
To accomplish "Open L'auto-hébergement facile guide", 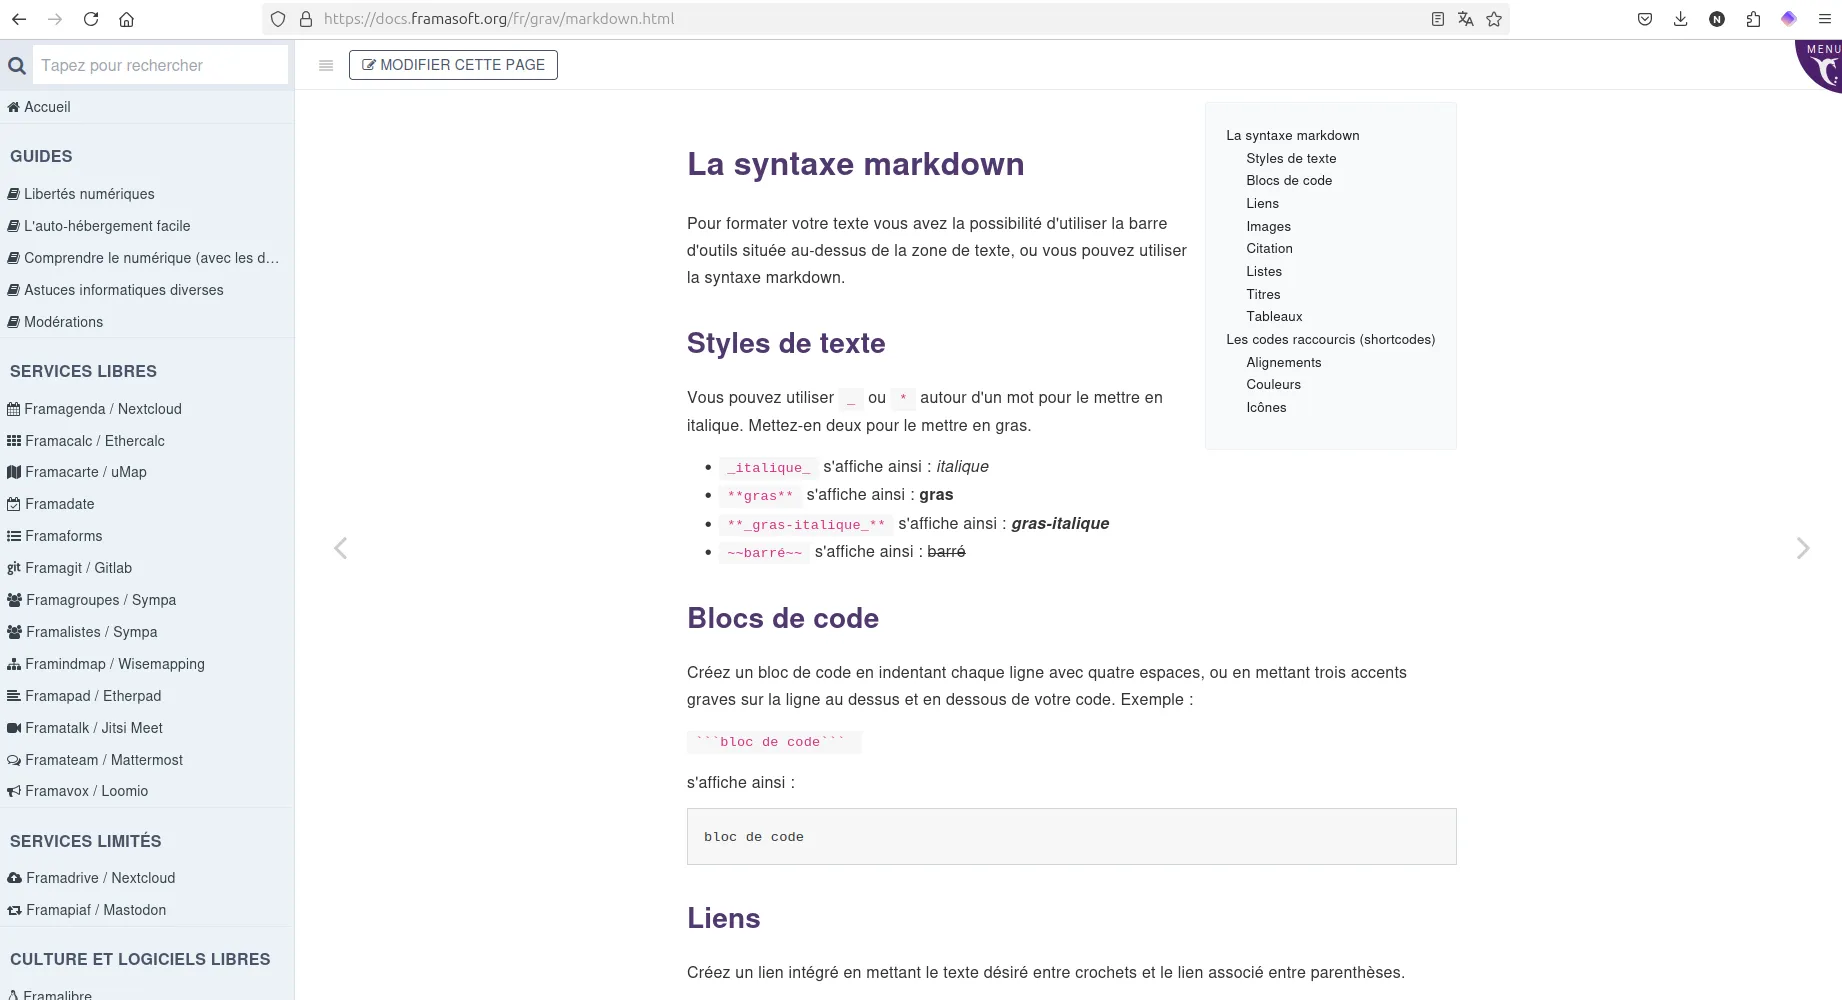I will pyautogui.click(x=147, y=226).
